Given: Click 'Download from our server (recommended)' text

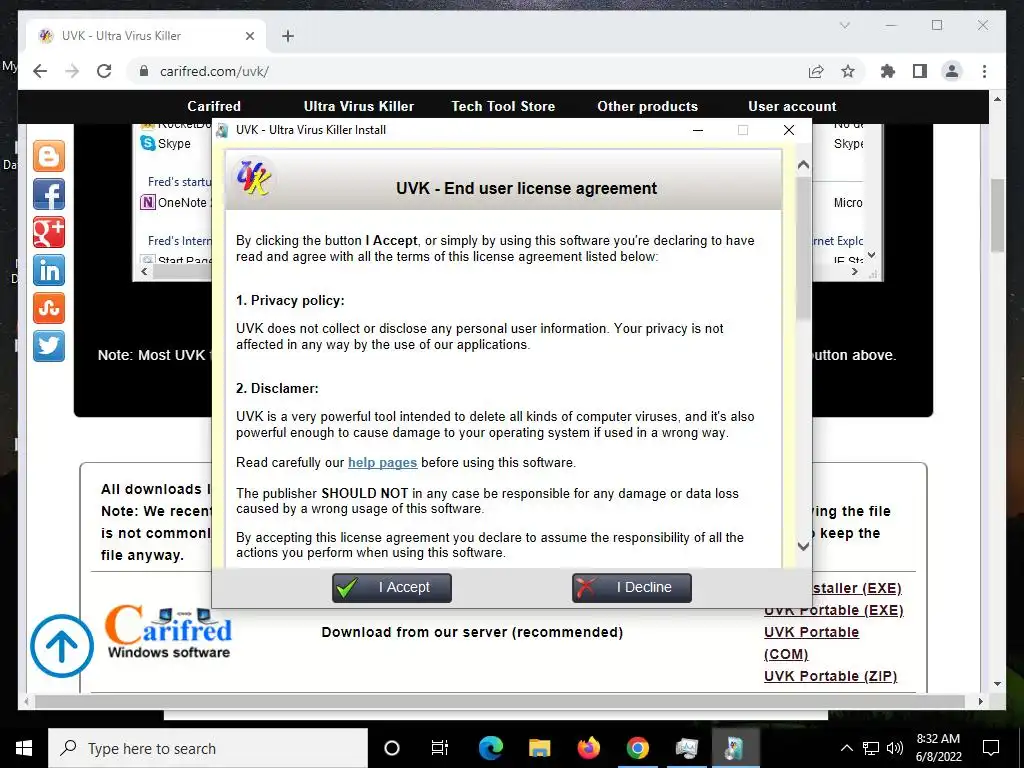Looking at the screenshot, I should 472,632.
